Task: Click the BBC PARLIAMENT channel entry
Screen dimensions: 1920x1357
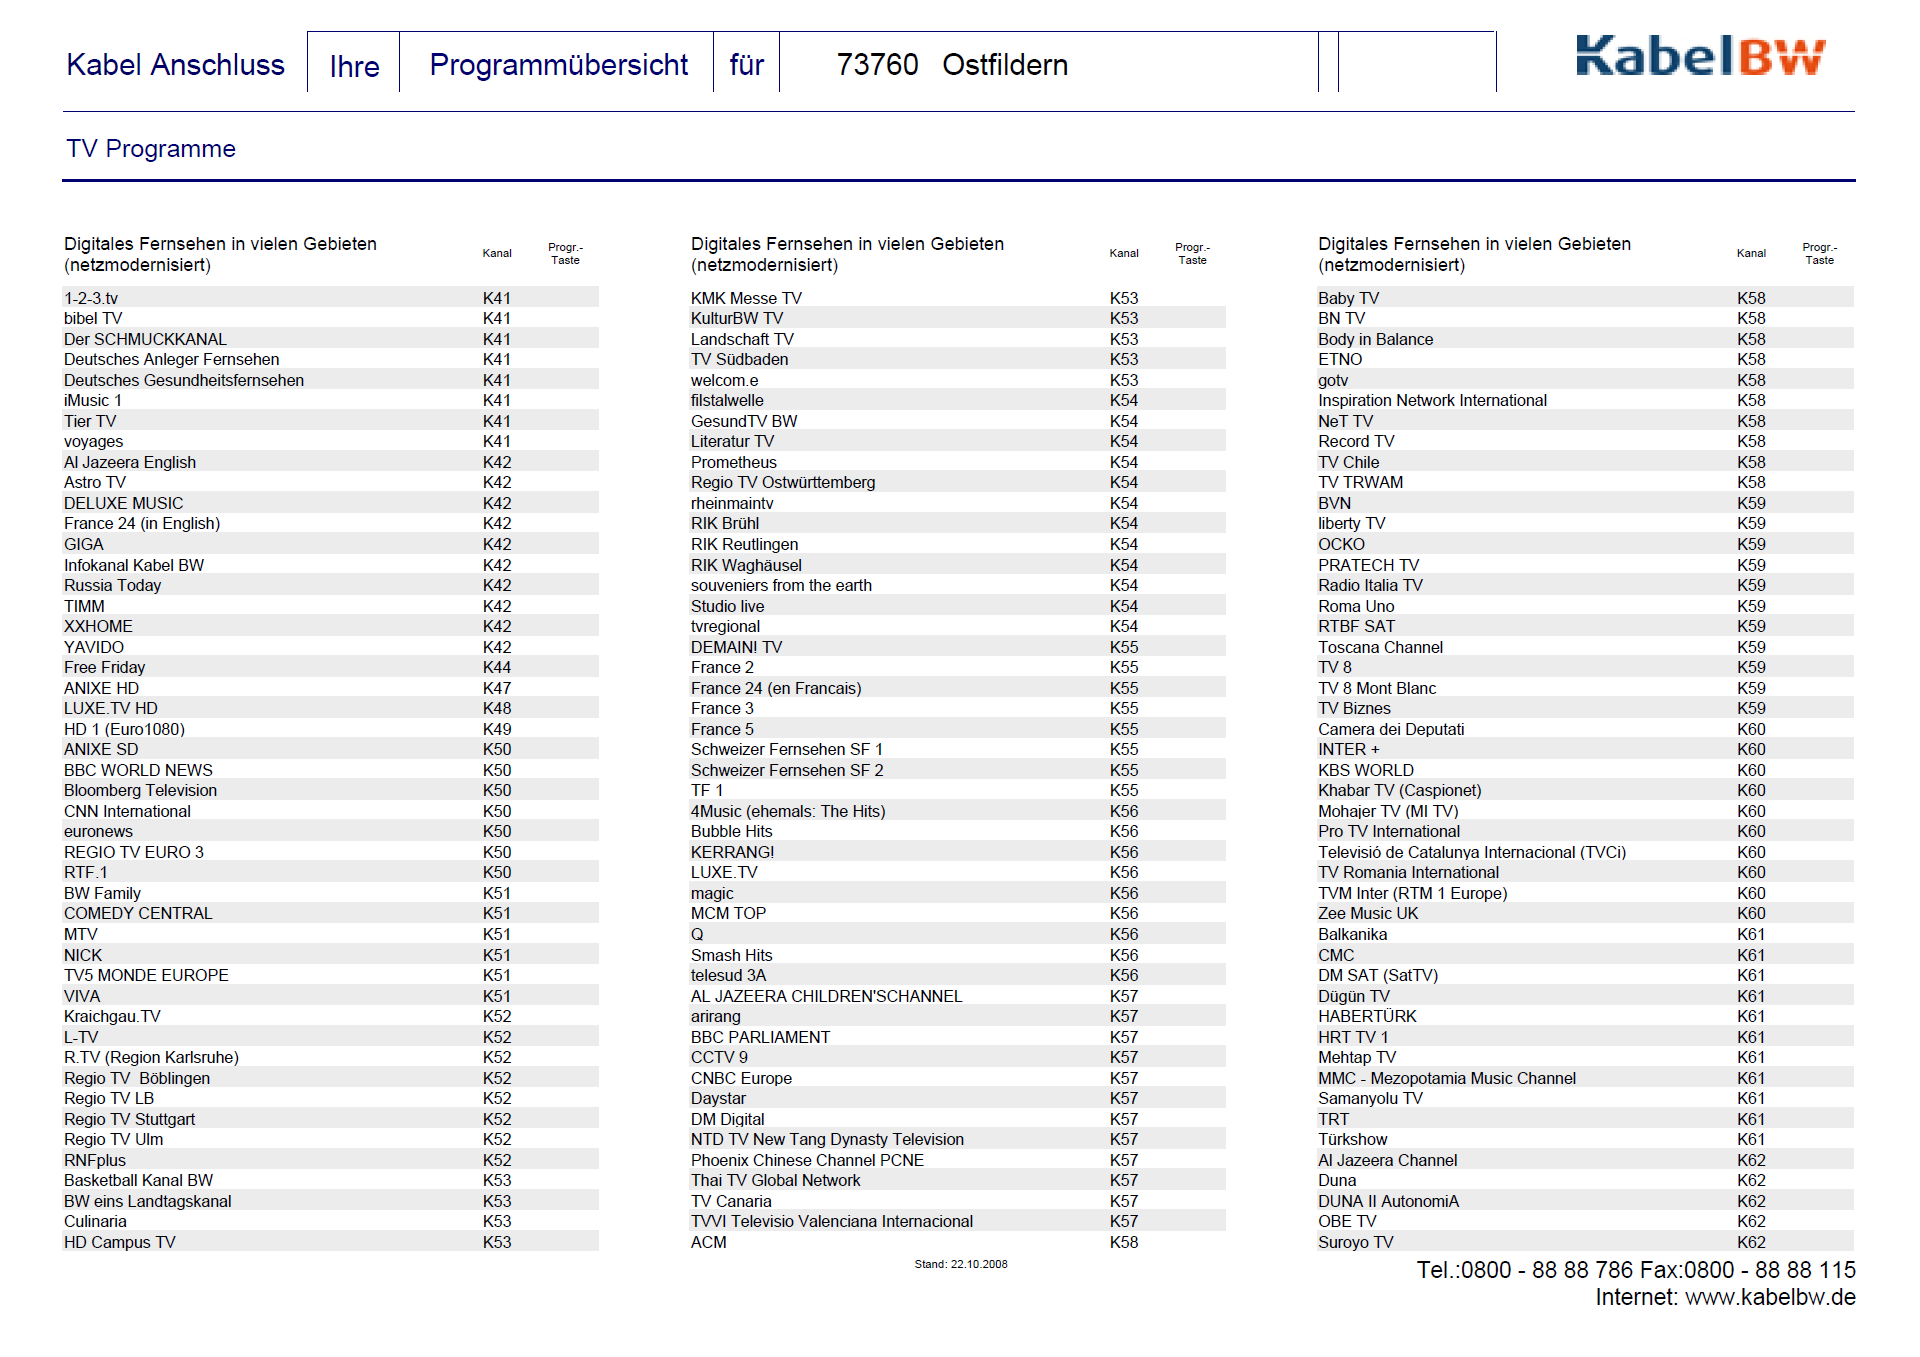Action: 760,1037
